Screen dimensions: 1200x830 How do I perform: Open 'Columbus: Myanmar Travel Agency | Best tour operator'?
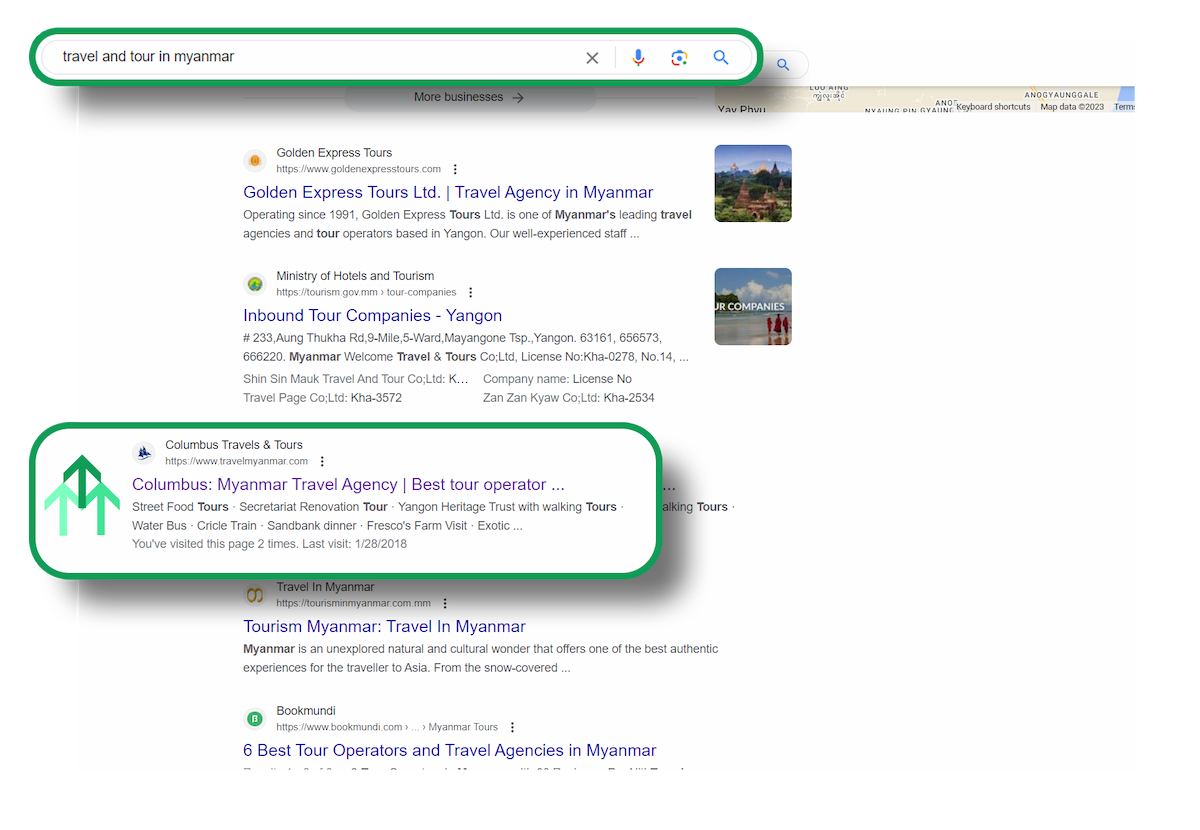(348, 485)
